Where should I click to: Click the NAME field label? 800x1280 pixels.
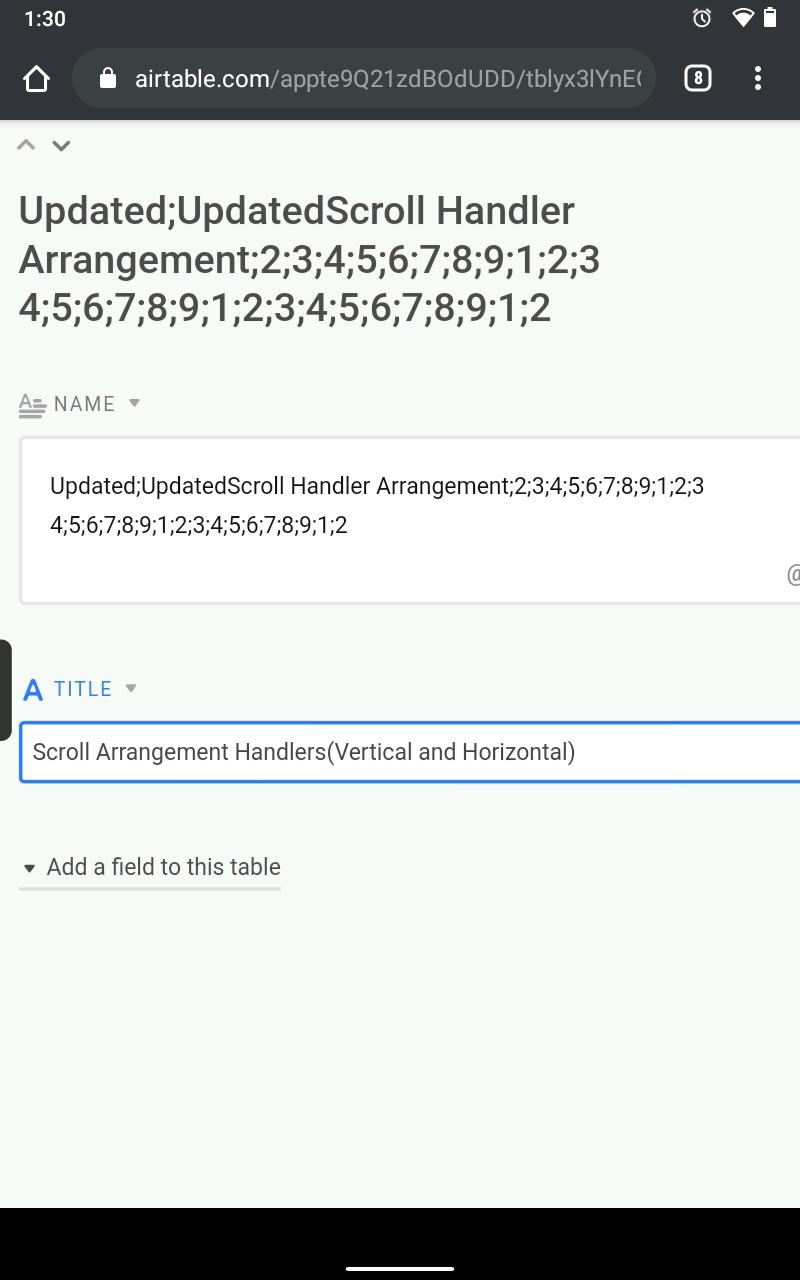85,404
